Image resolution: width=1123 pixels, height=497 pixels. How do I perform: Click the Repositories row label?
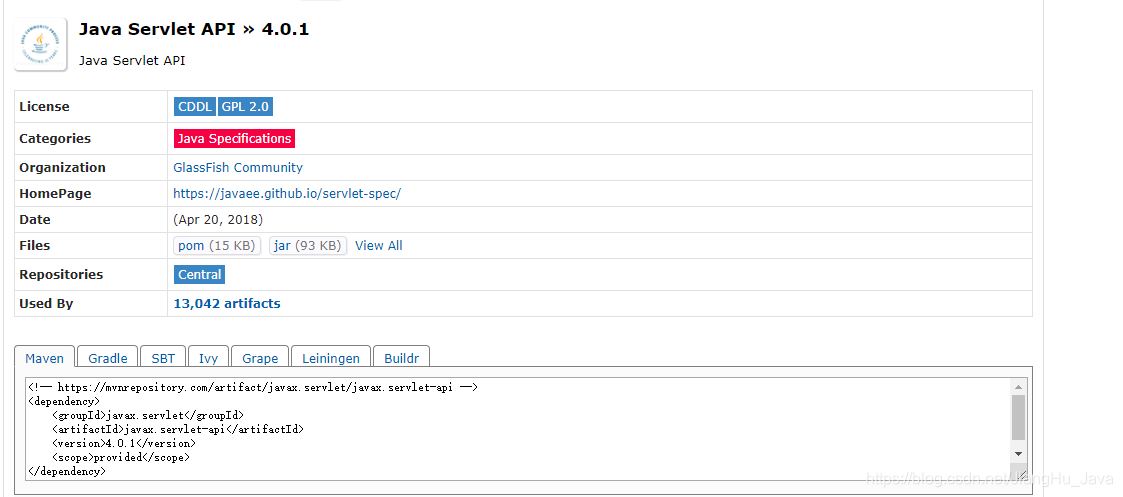61,274
